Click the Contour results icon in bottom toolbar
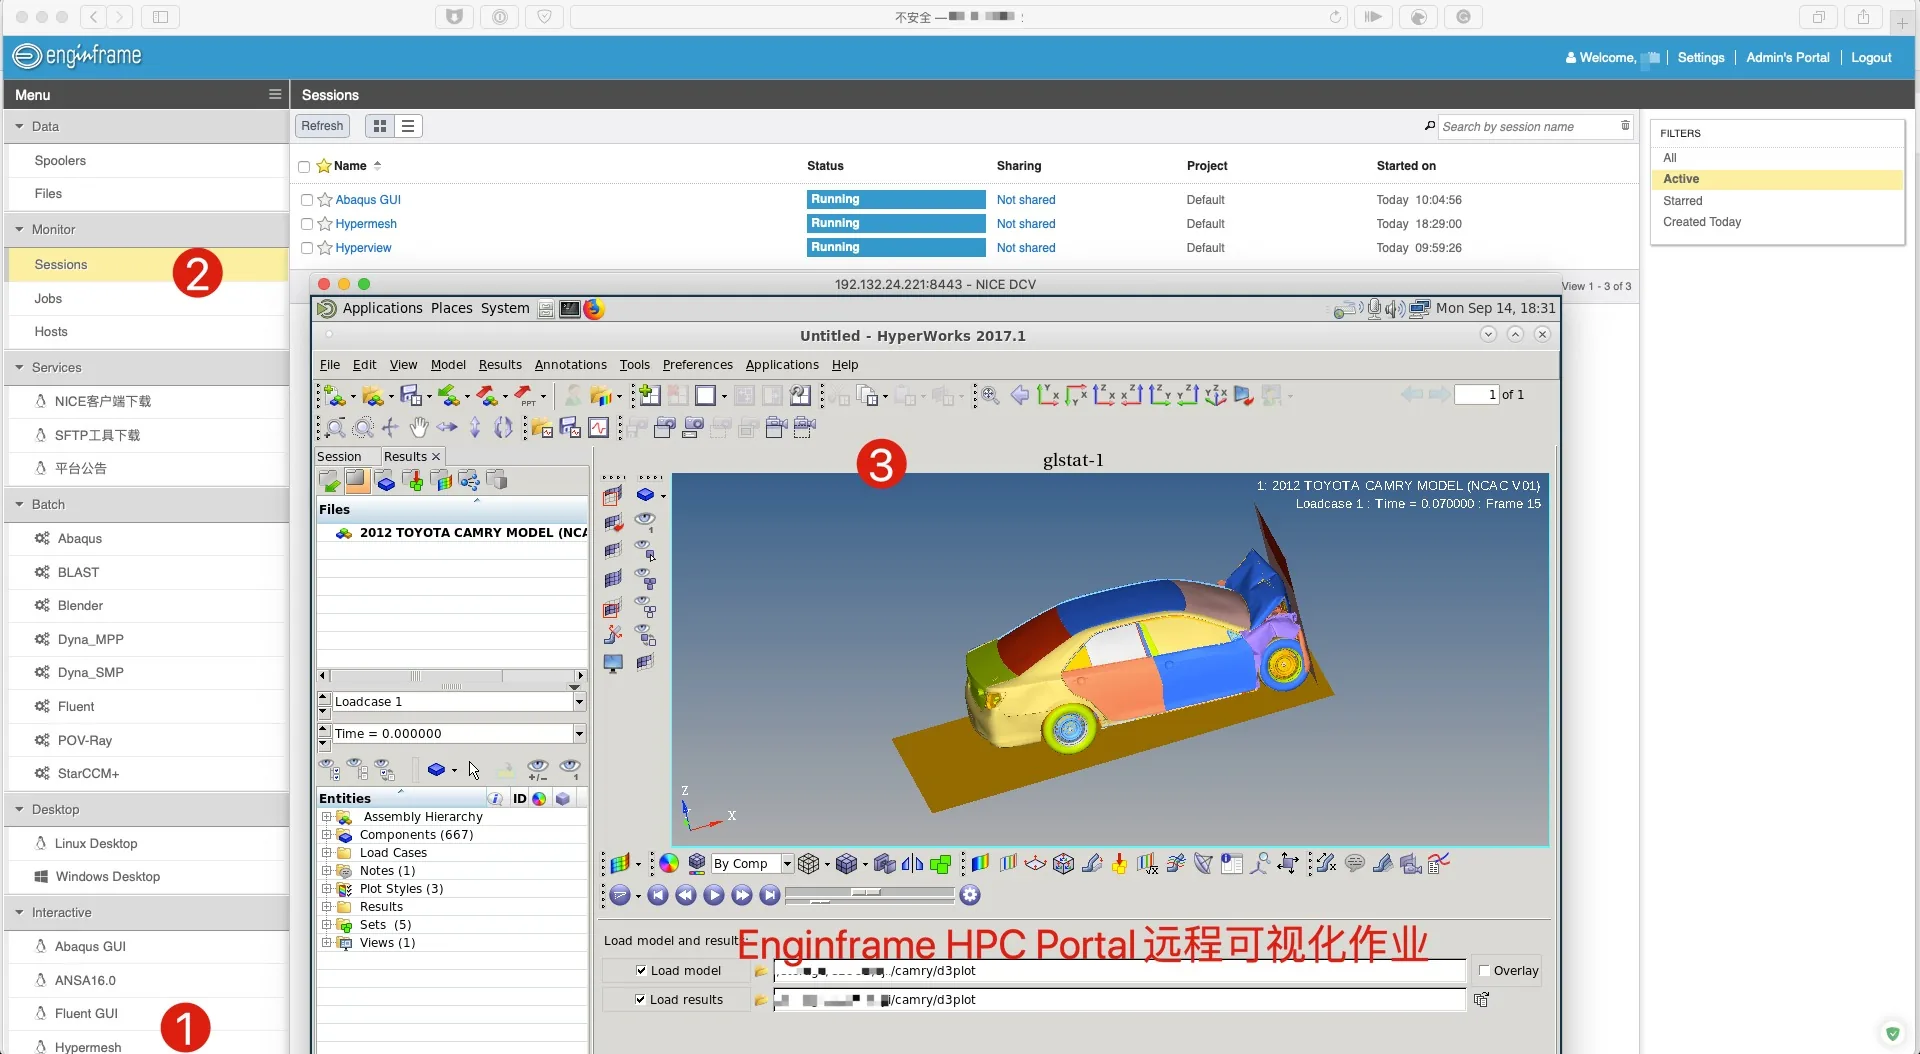1920x1054 pixels. (980, 863)
